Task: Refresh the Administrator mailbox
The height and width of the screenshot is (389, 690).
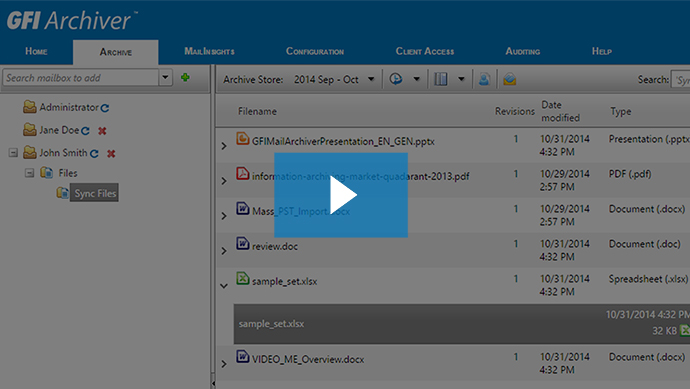Action: click(105, 108)
